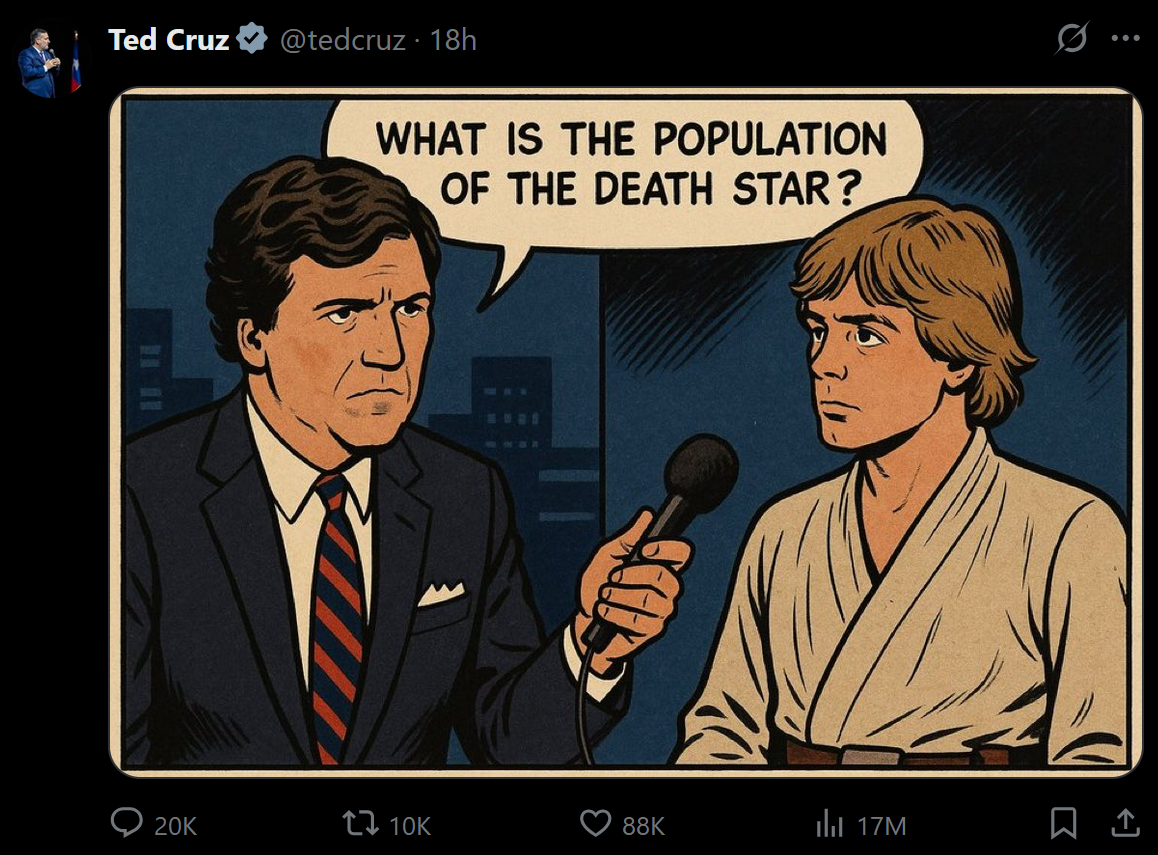Click the 10K reposts count
Image resolution: width=1158 pixels, height=855 pixels.
pos(409,825)
